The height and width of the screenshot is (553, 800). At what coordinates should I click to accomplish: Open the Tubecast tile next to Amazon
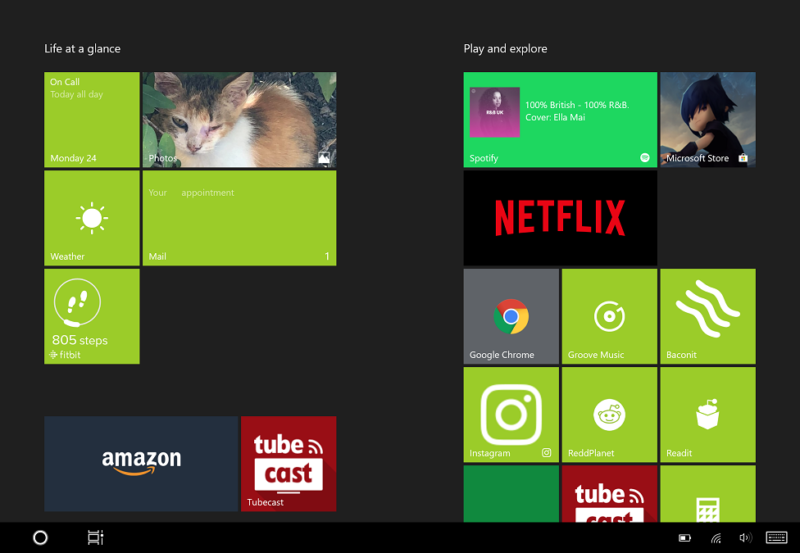click(x=288, y=463)
